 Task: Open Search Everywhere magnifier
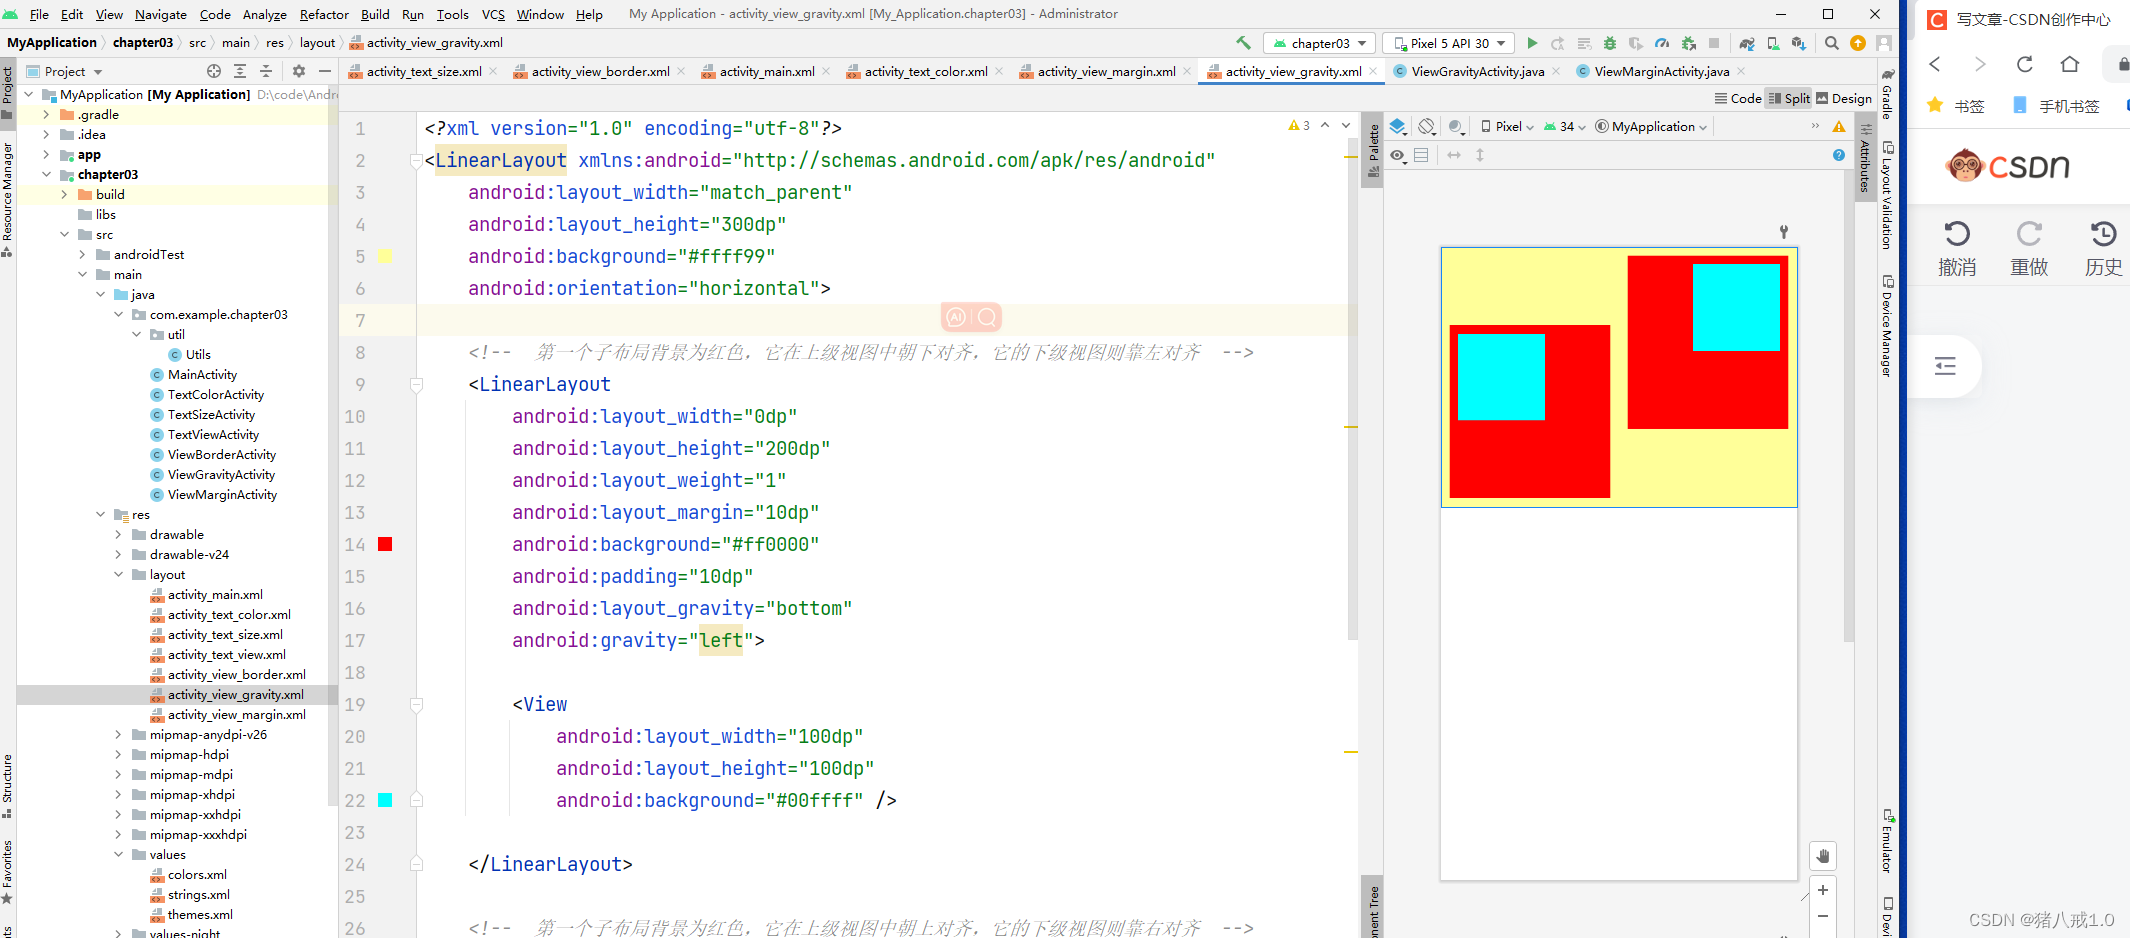click(x=1832, y=43)
